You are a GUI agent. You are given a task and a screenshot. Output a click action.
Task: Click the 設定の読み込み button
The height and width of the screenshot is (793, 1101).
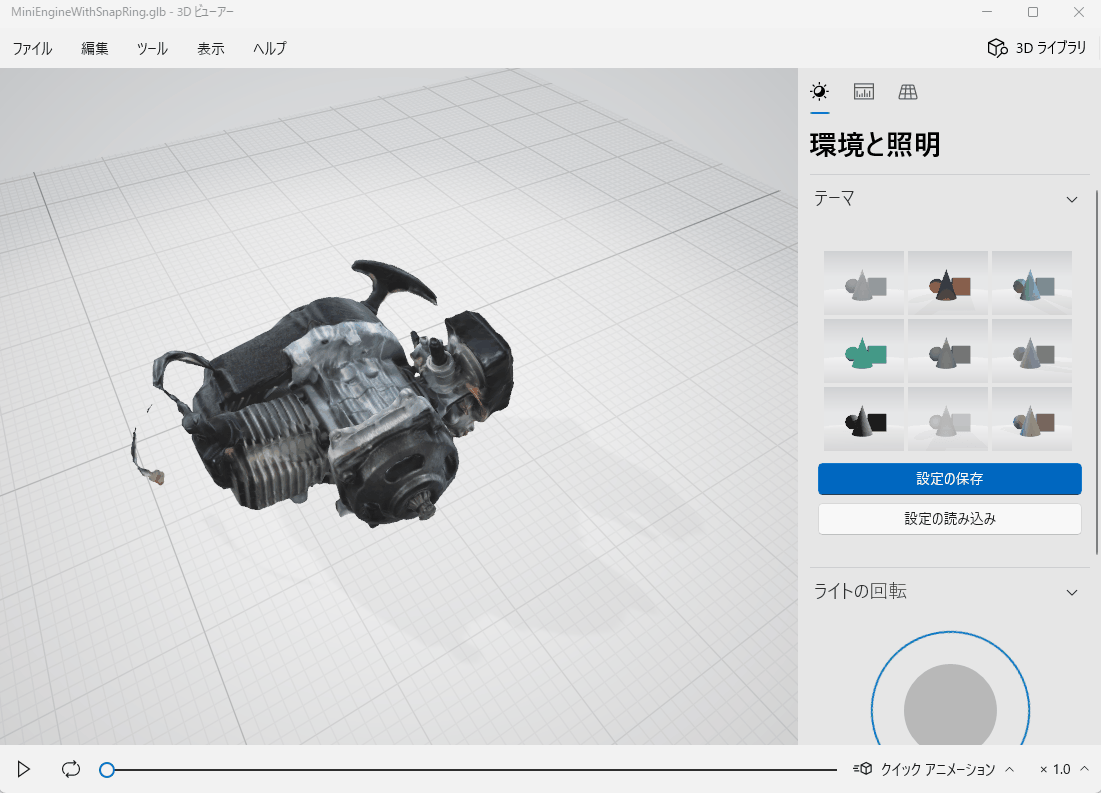(x=949, y=518)
